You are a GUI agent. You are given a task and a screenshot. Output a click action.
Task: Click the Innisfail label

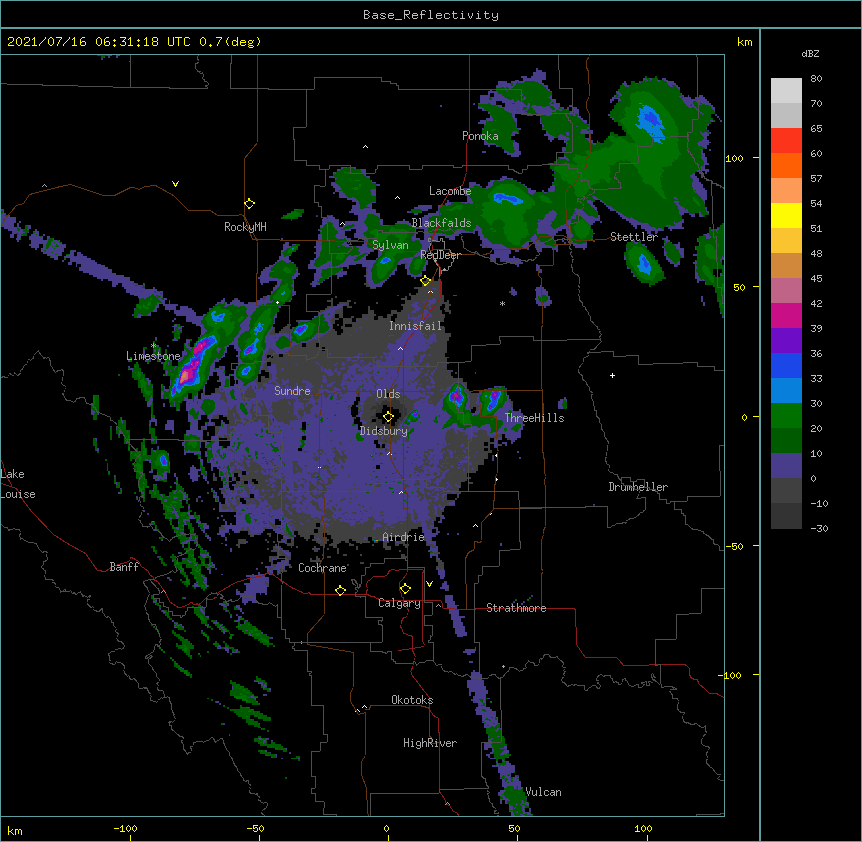click(415, 326)
